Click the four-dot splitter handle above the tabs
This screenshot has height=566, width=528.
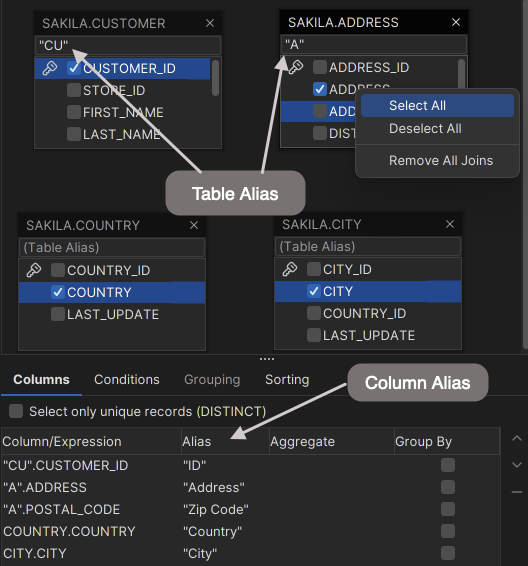267,359
